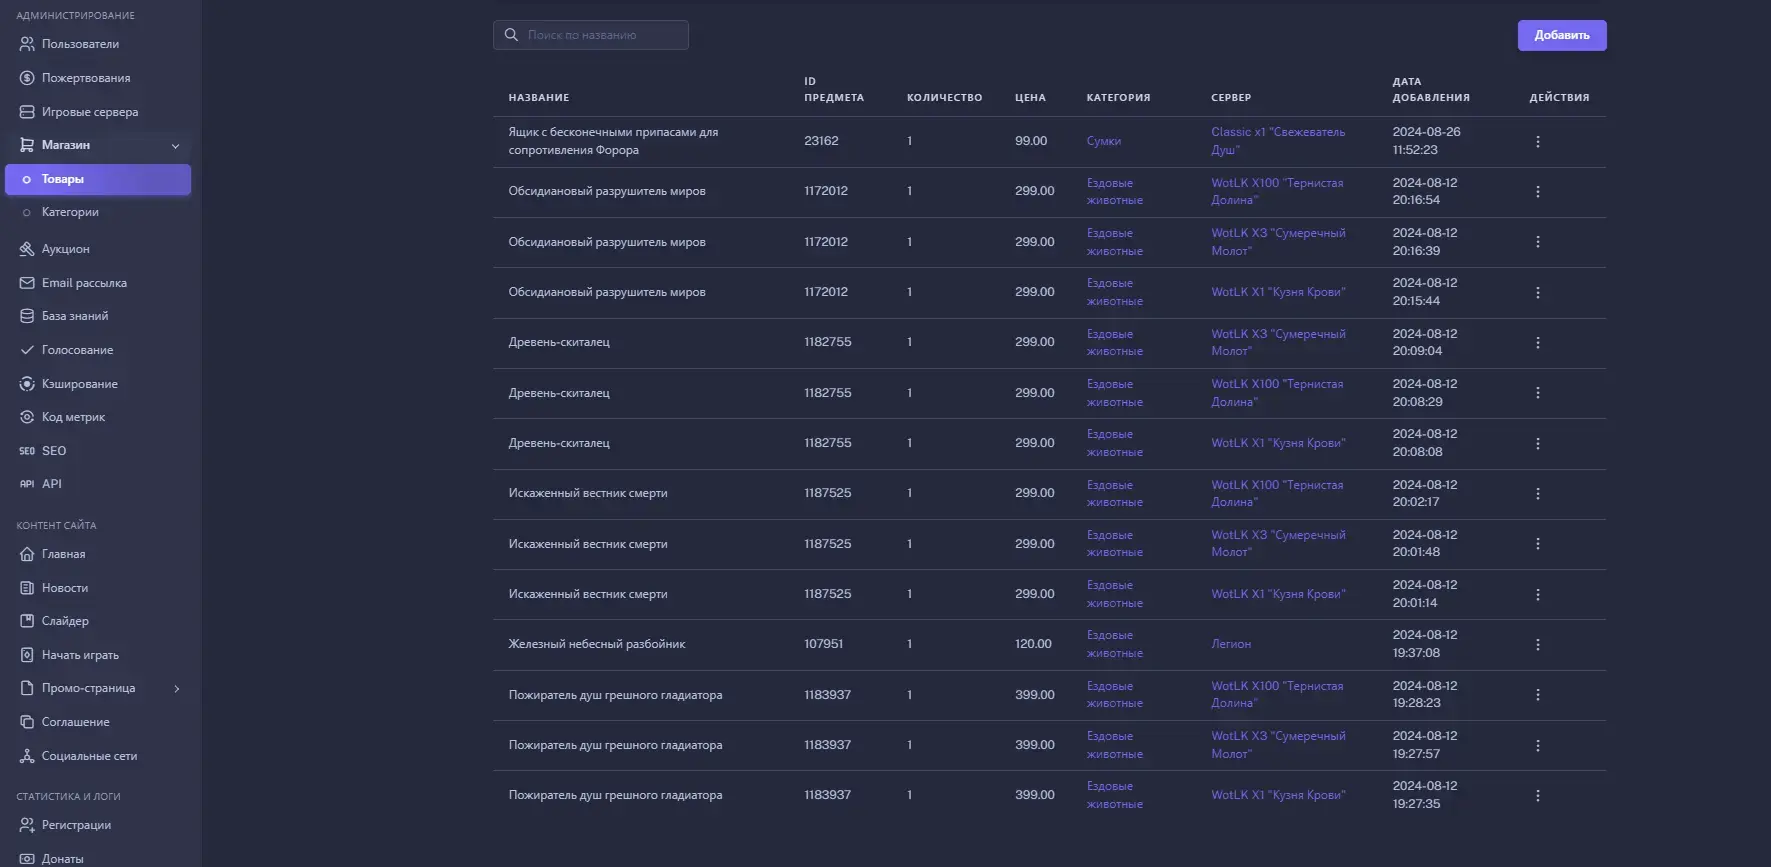Open actions for Пожиратель душ added 19:27:35
This screenshot has height=867, width=1771.
point(1537,796)
